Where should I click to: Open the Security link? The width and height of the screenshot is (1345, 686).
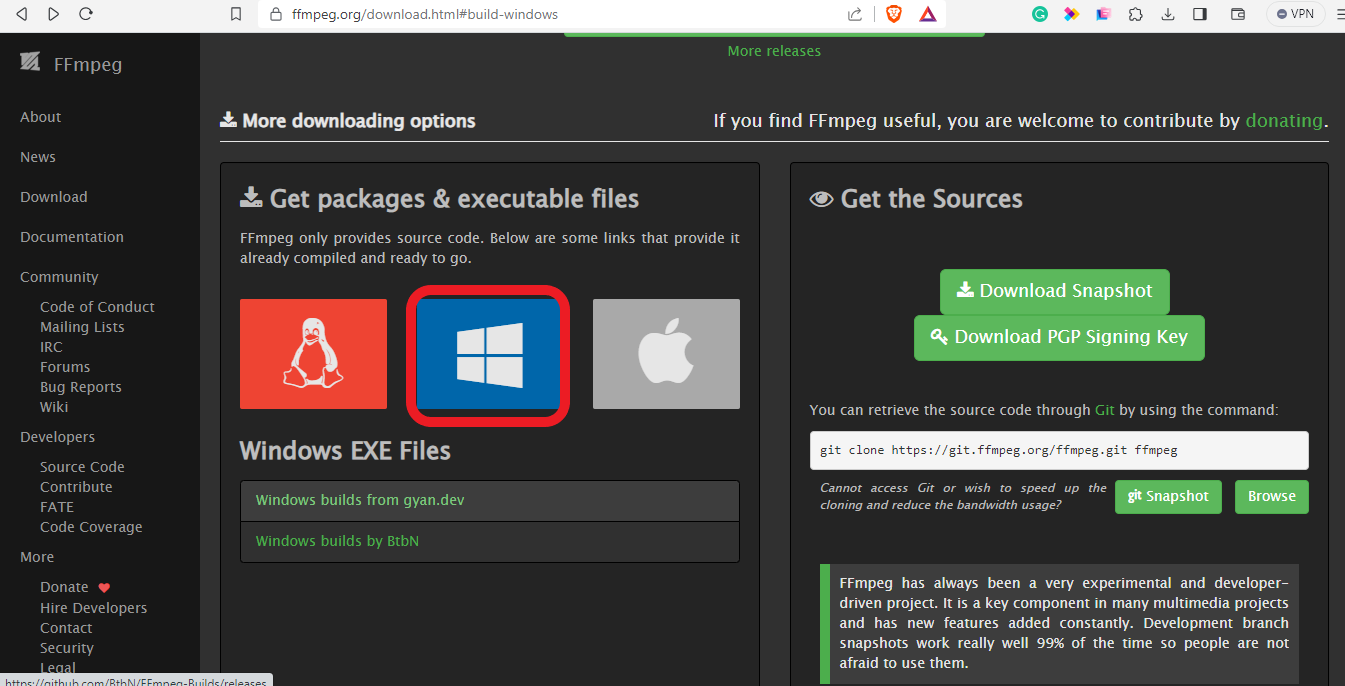click(67, 648)
